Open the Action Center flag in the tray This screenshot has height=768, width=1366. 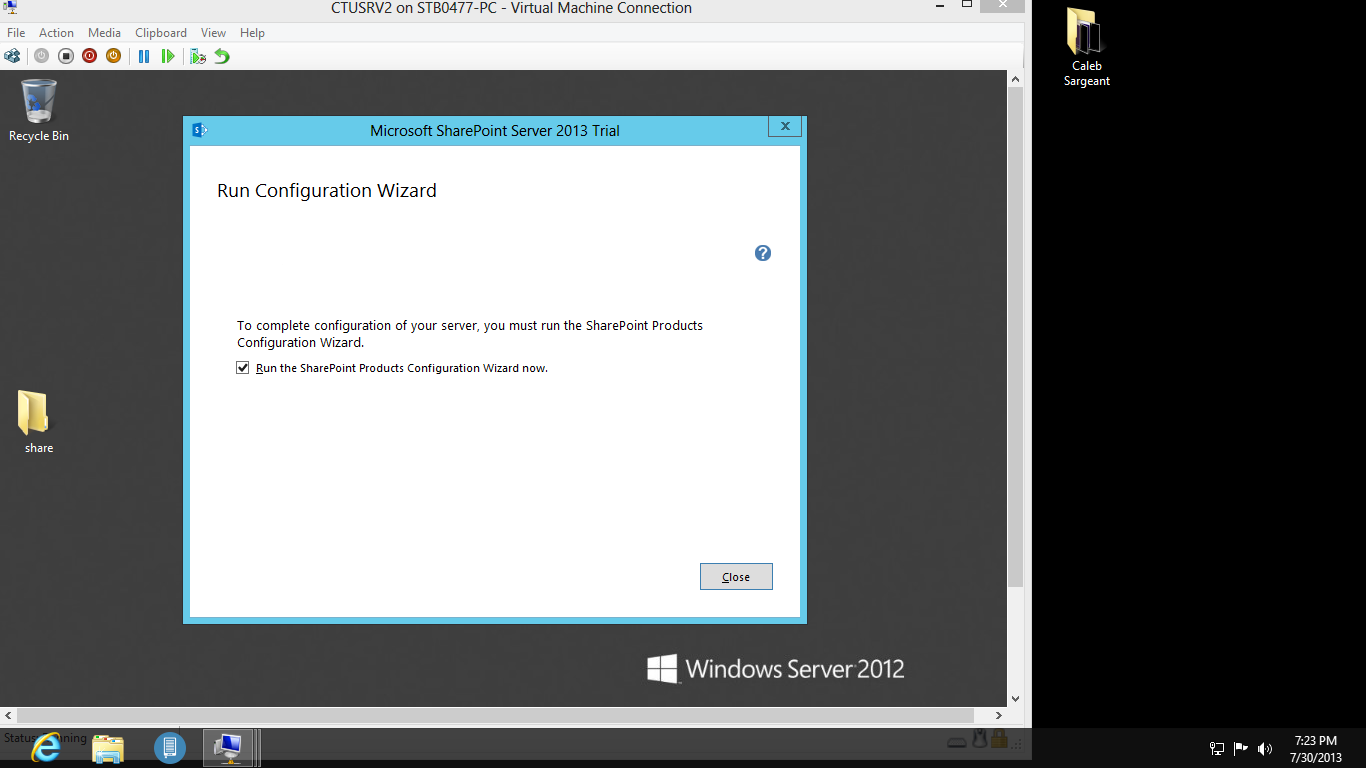pyautogui.click(x=1241, y=748)
